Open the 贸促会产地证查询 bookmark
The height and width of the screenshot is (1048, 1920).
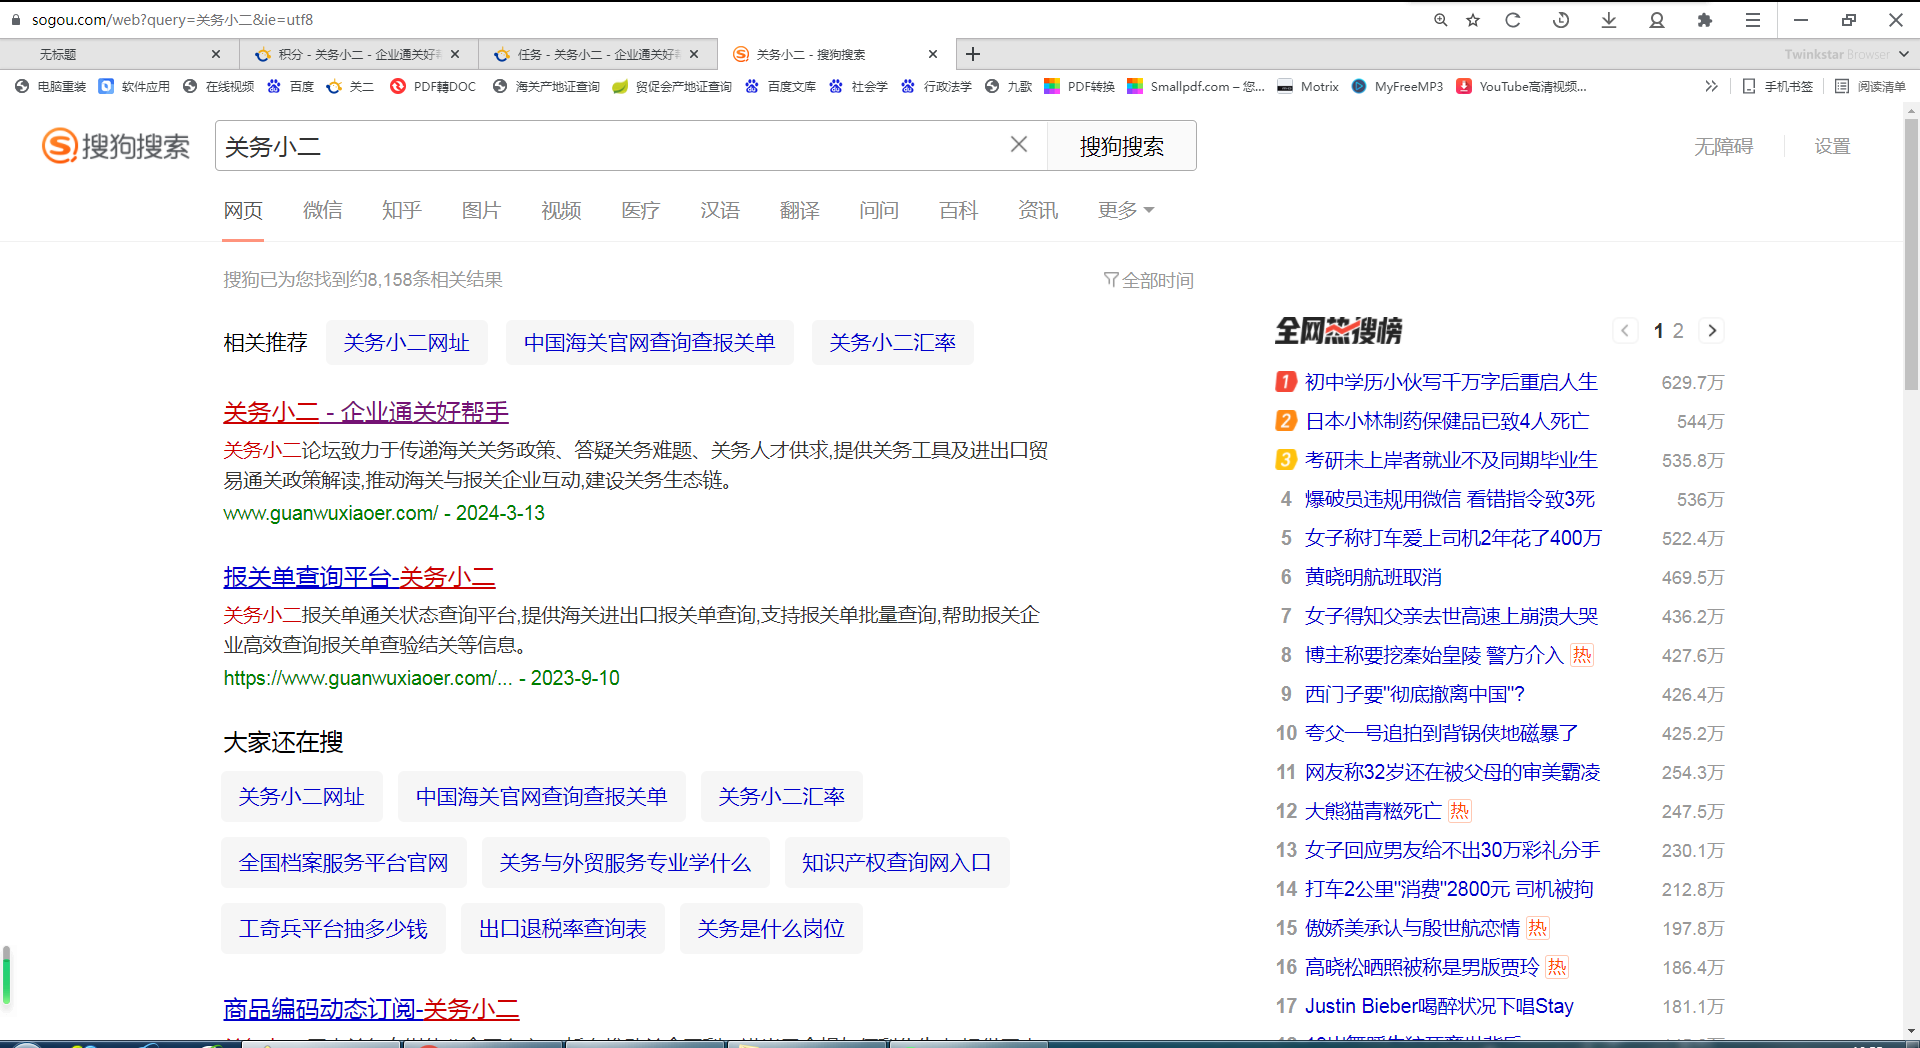672,86
